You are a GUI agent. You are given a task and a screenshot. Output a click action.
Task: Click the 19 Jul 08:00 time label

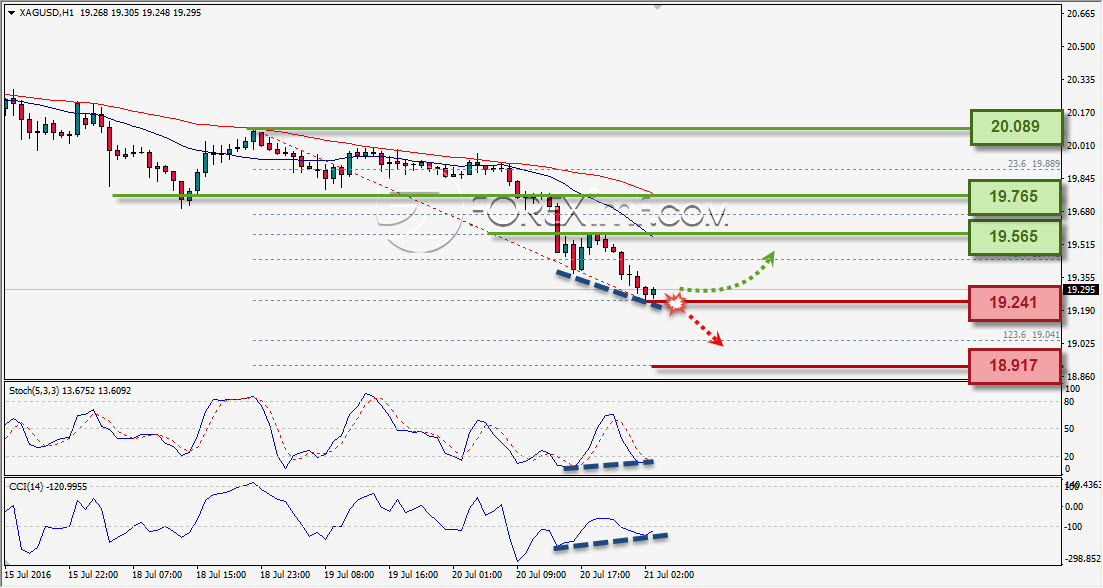349,575
